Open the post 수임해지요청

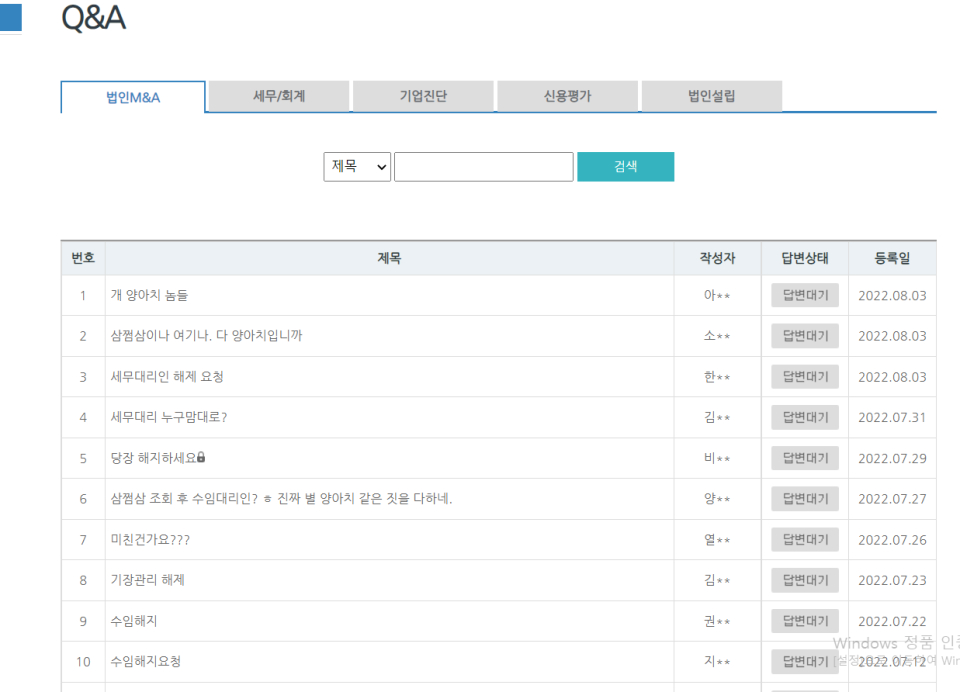[x=146, y=661]
